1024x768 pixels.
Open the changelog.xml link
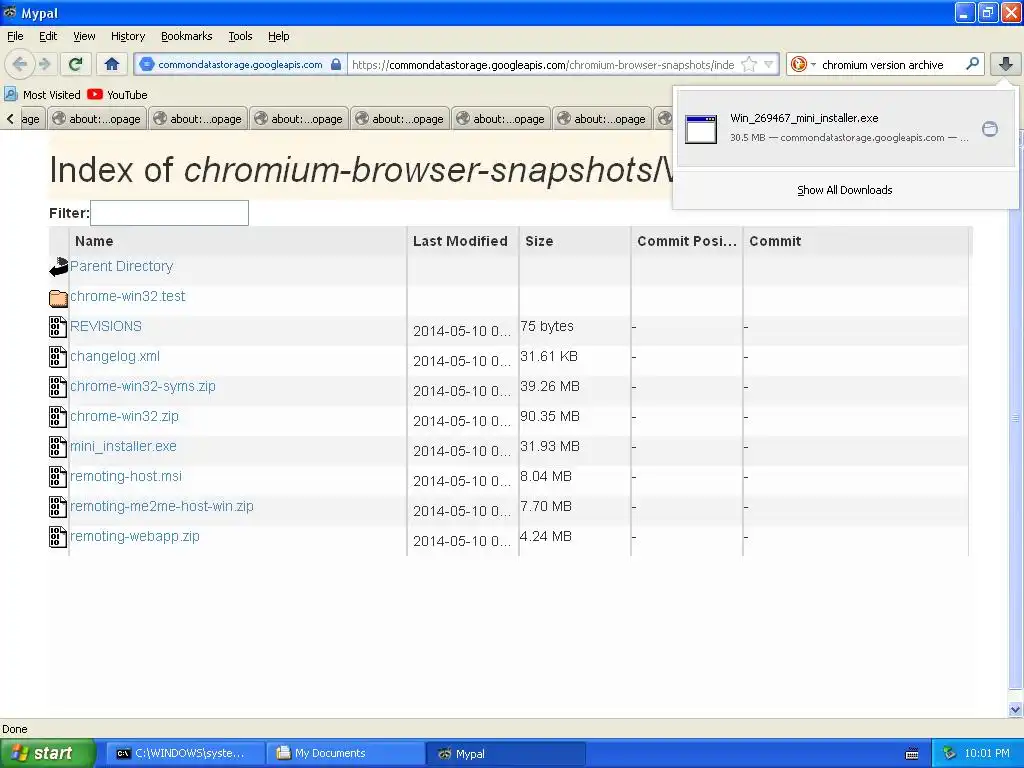(115, 356)
